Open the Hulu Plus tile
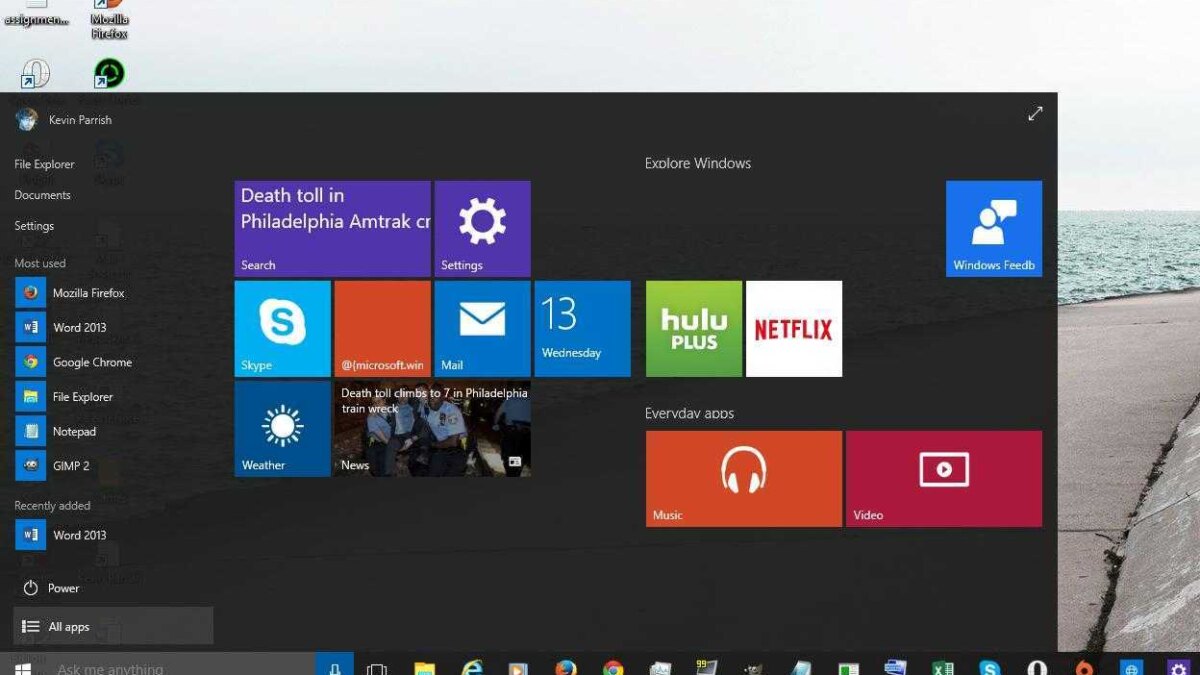Image resolution: width=1200 pixels, height=675 pixels. [693, 328]
